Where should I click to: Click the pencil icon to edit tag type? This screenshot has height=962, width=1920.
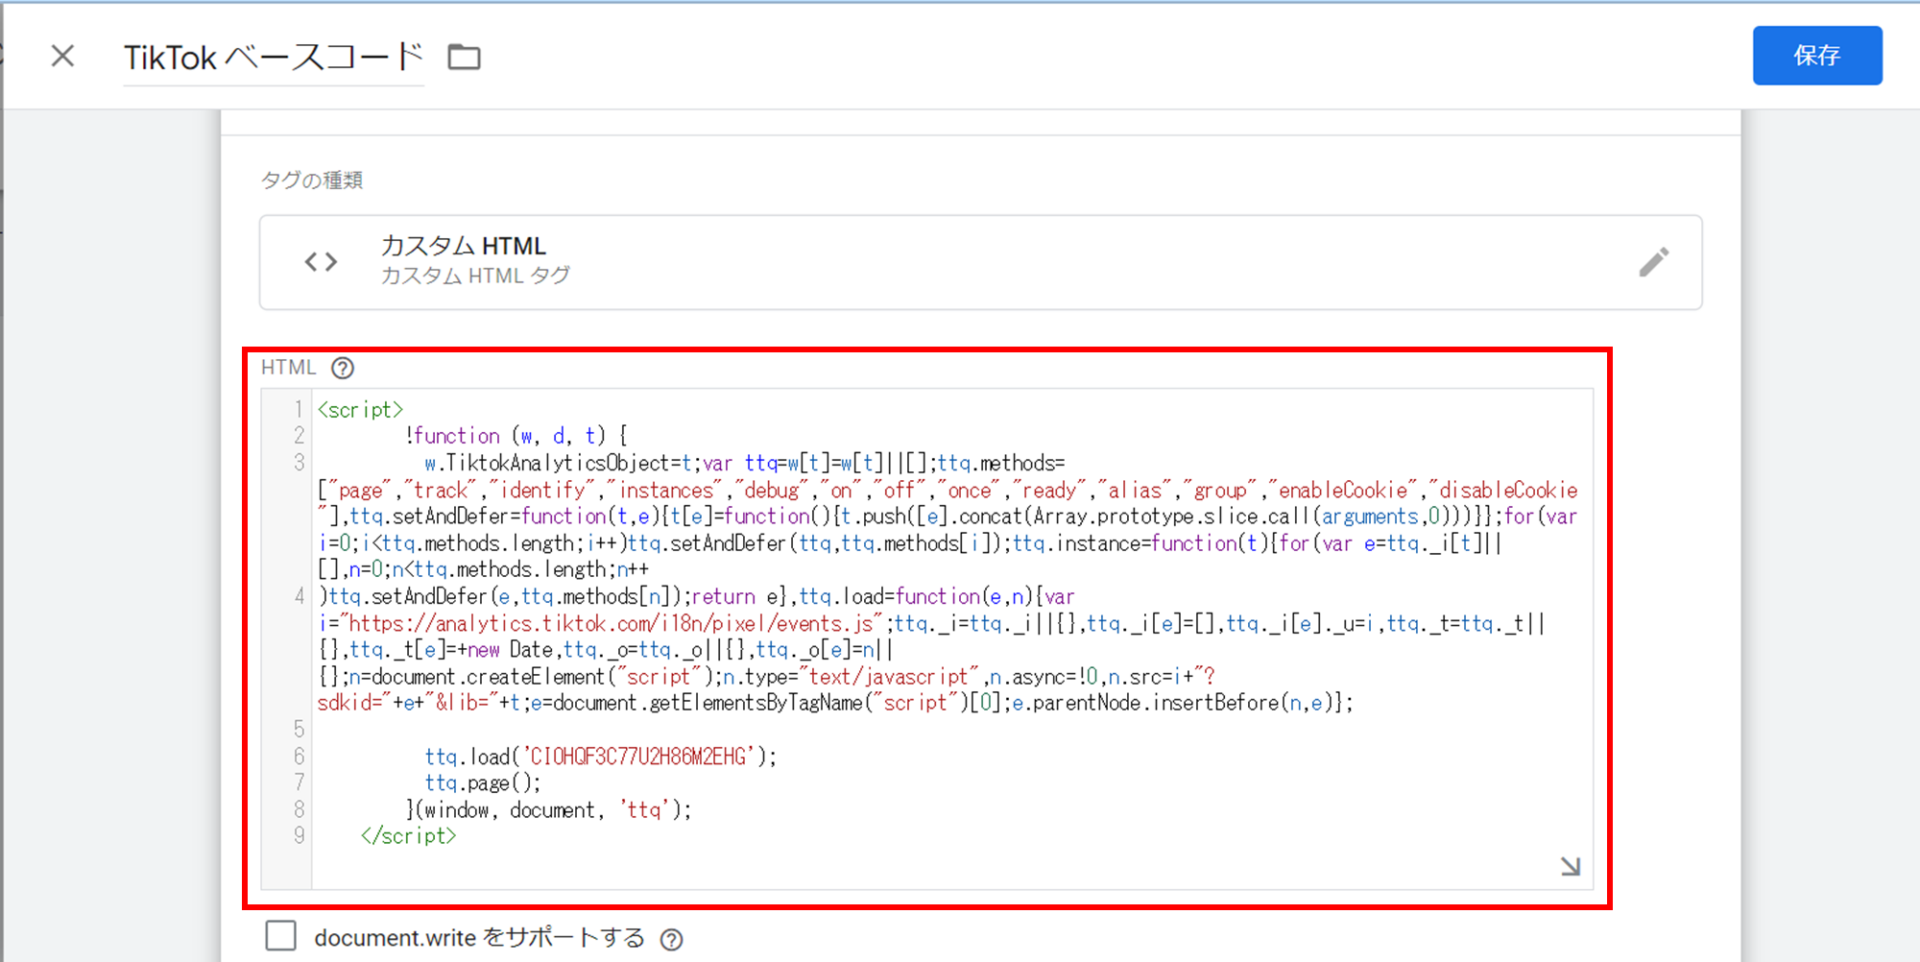(1654, 262)
